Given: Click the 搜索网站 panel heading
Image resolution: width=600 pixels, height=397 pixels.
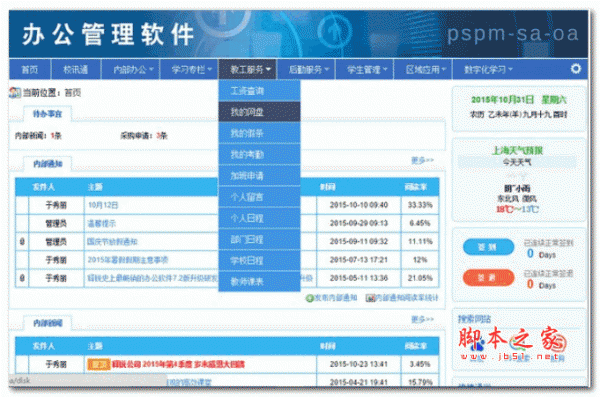Looking at the screenshot, I should coord(474,319).
